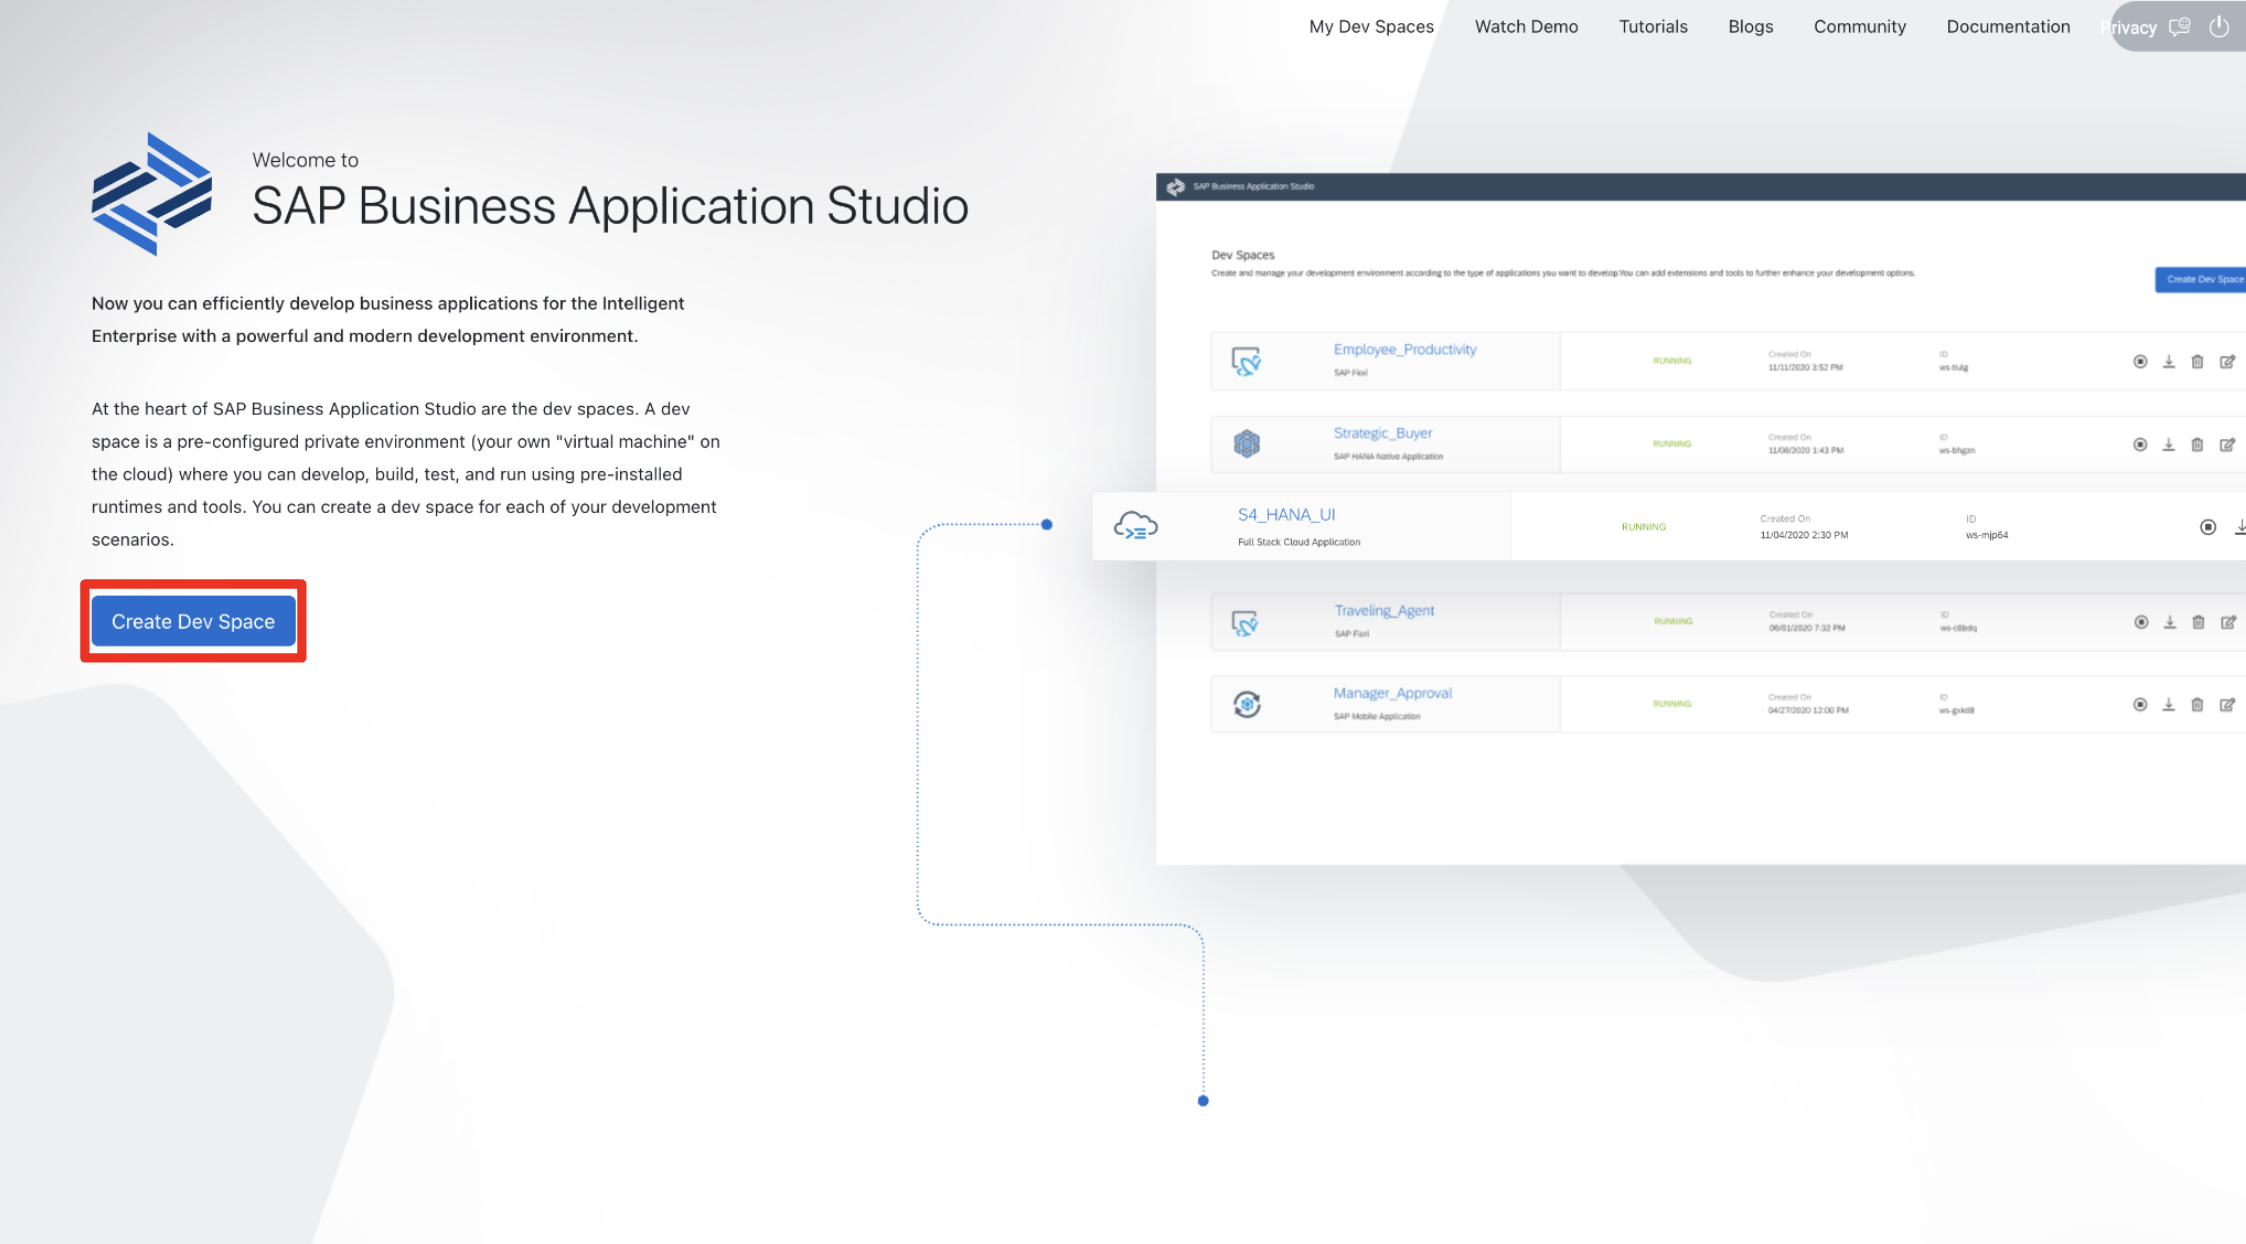Click the Employee_Productivity dev space name
The width and height of the screenshot is (2246, 1244).
[x=1404, y=349]
